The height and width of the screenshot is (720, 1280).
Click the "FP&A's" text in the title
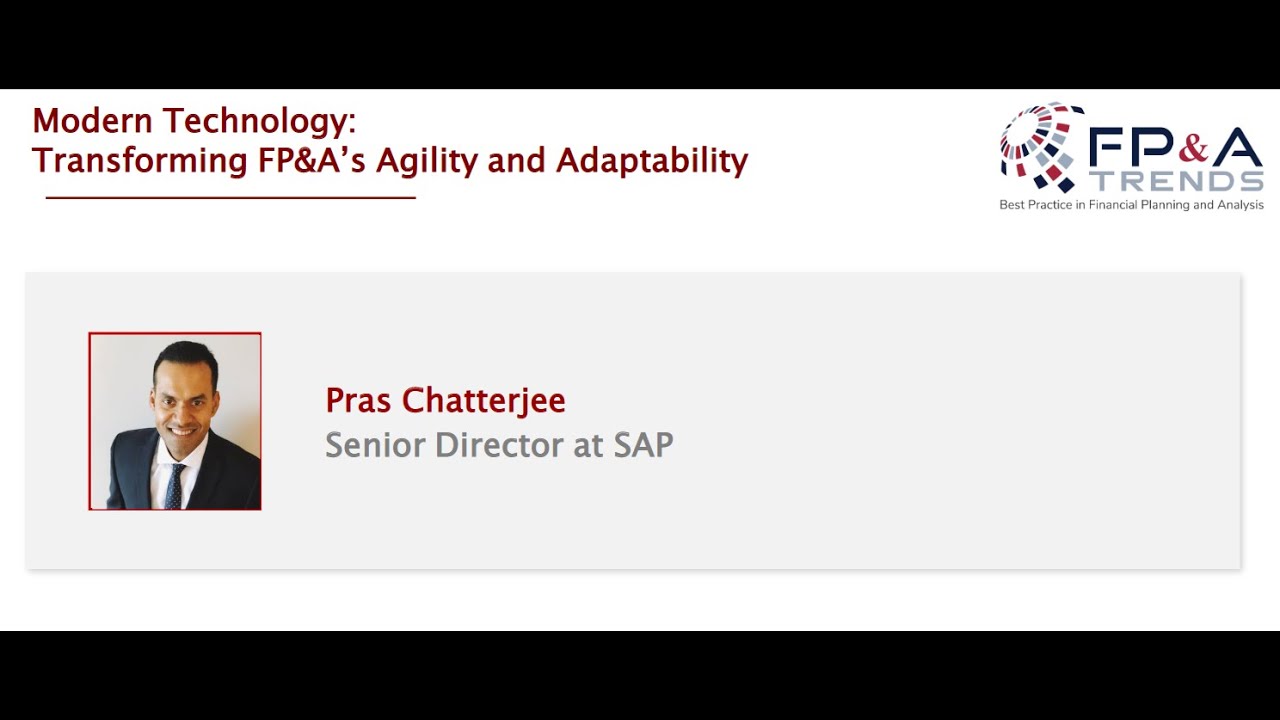tap(305, 160)
